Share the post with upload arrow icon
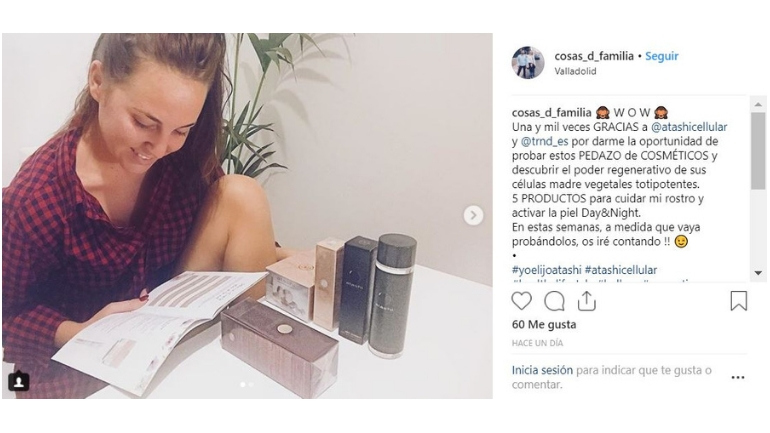 (586, 301)
